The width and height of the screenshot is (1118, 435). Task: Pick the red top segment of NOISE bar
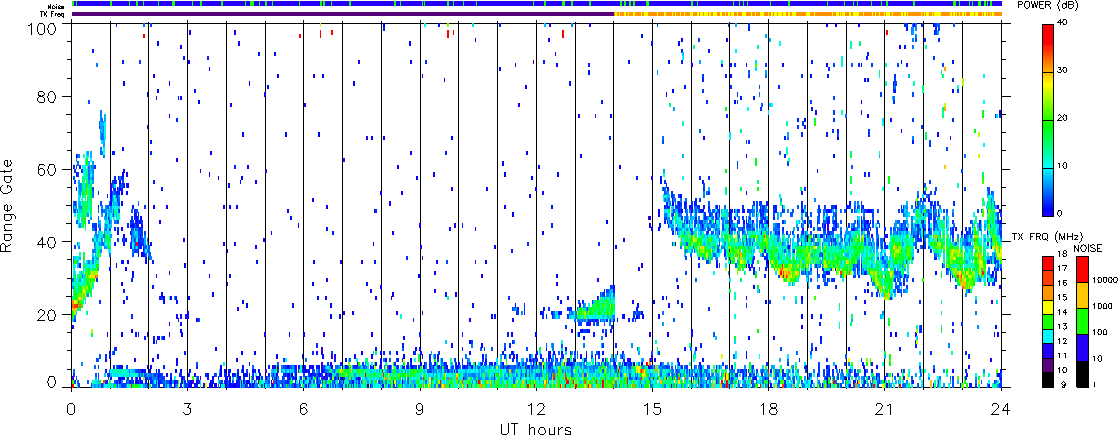[x=1082, y=268]
